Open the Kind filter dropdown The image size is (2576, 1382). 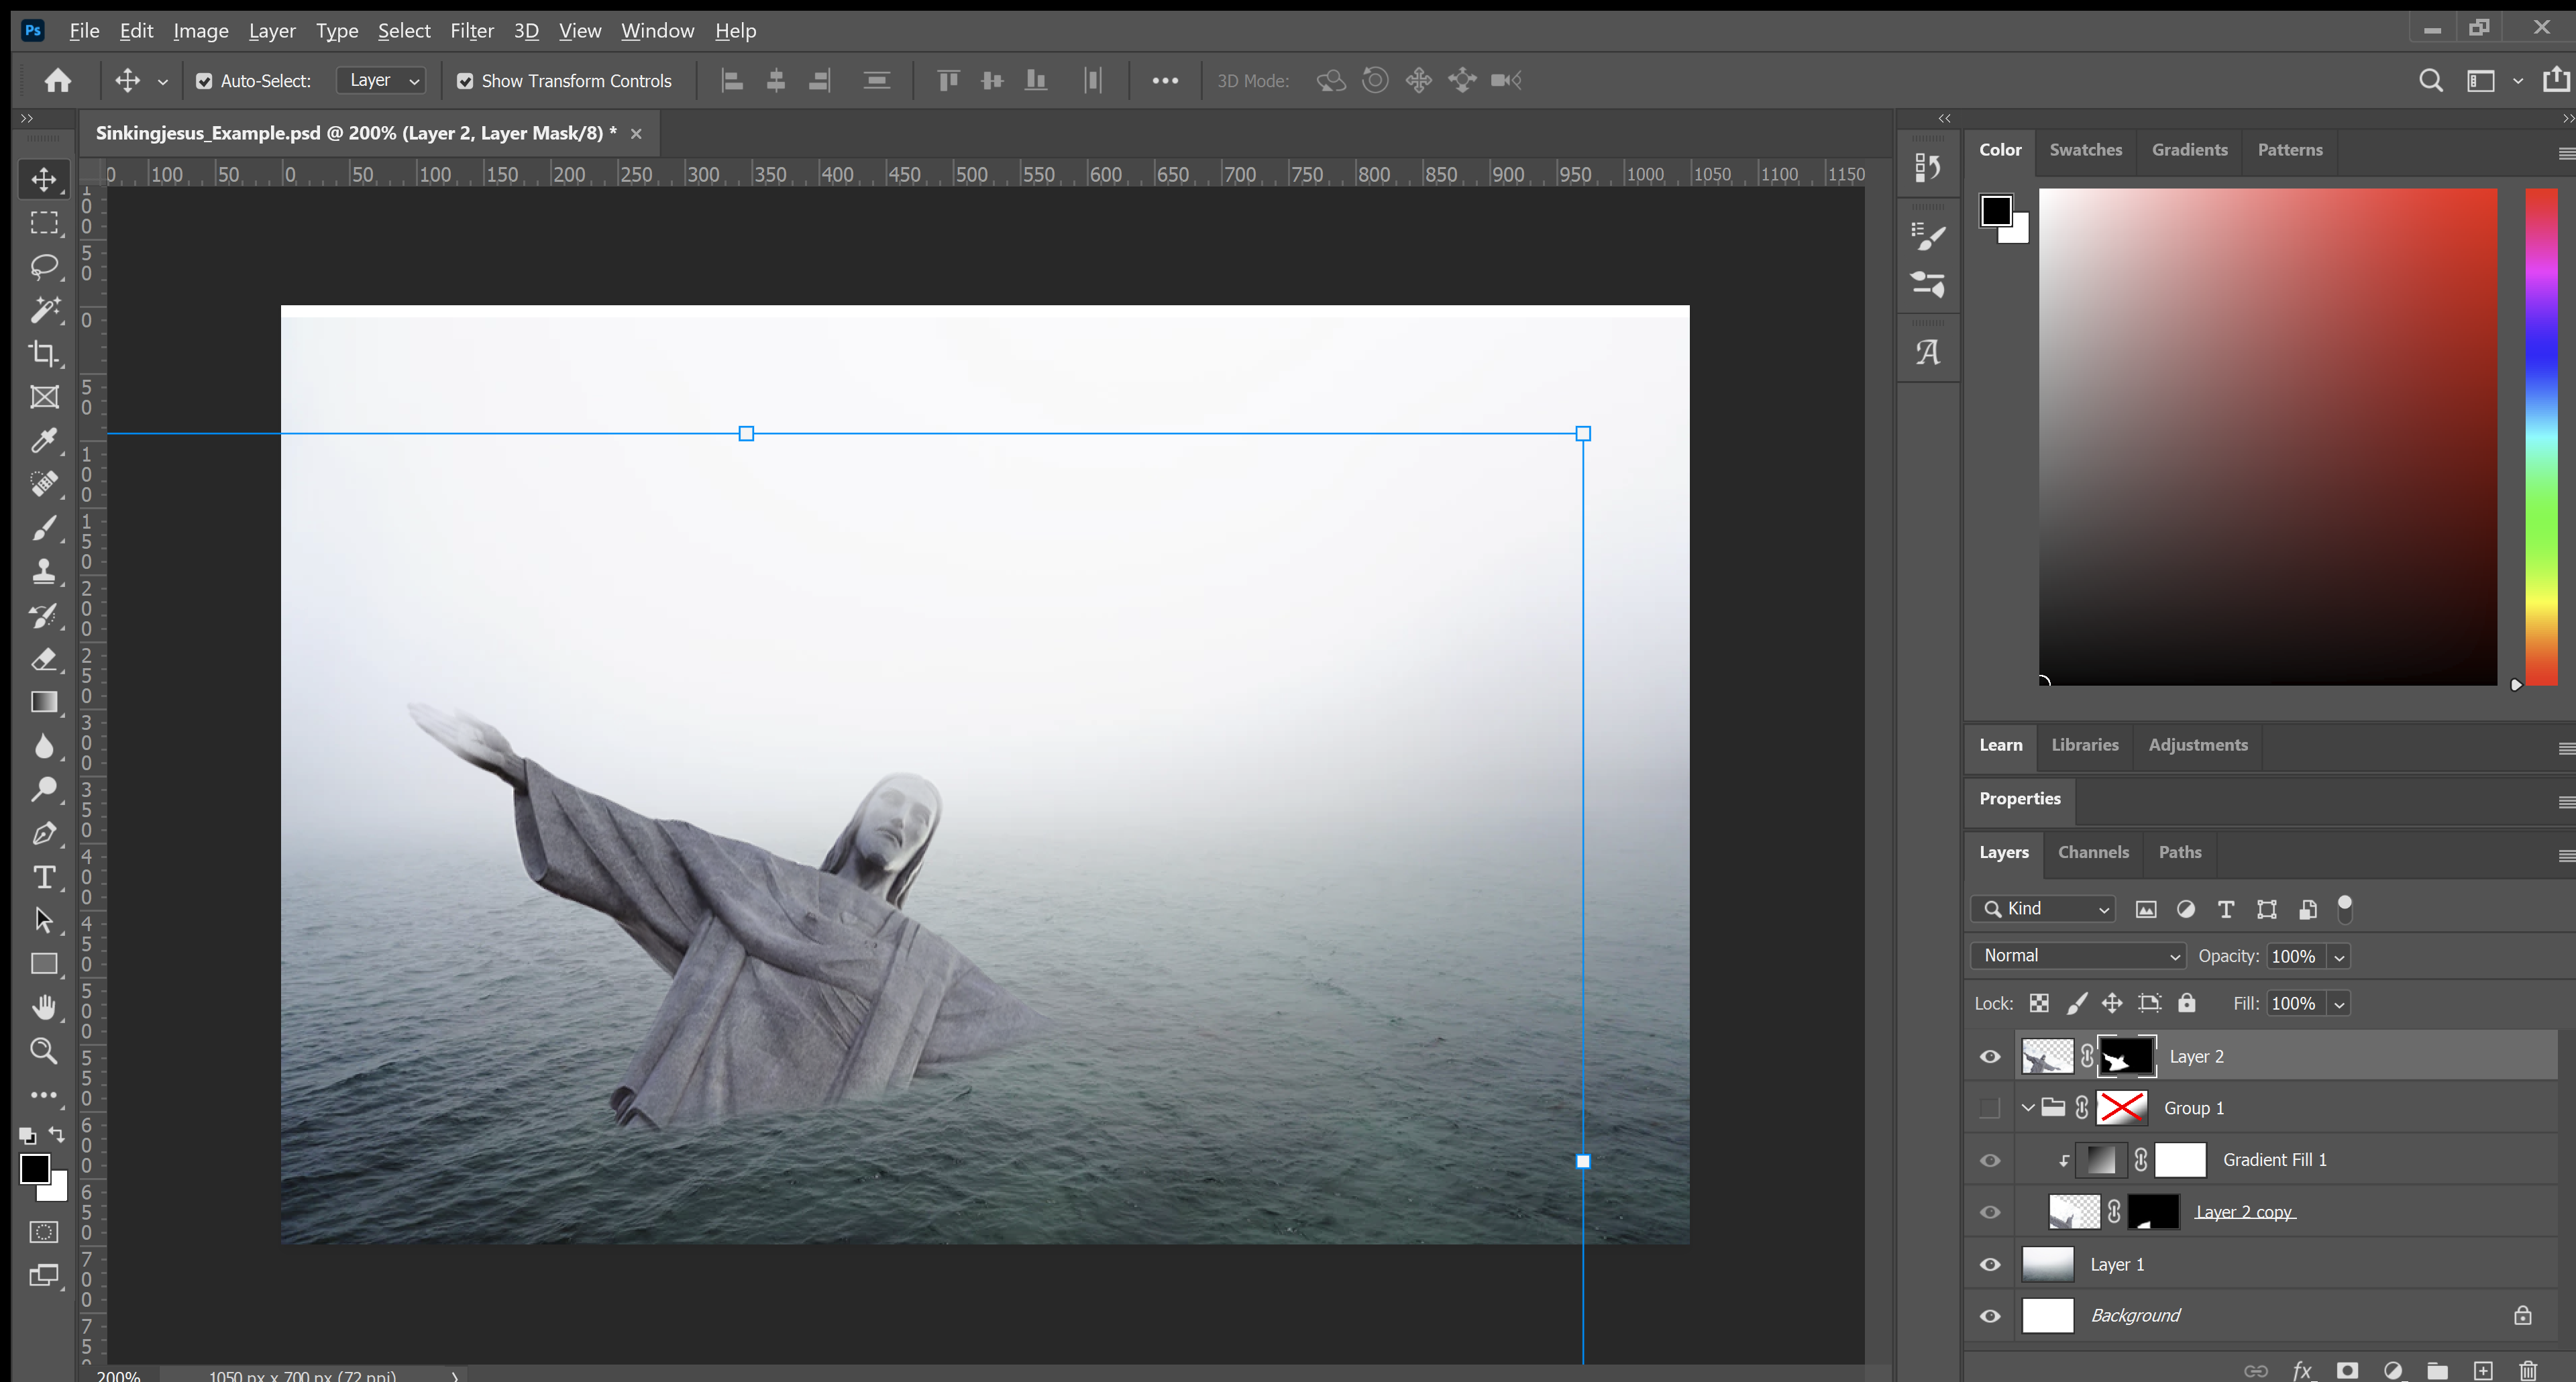2043,908
